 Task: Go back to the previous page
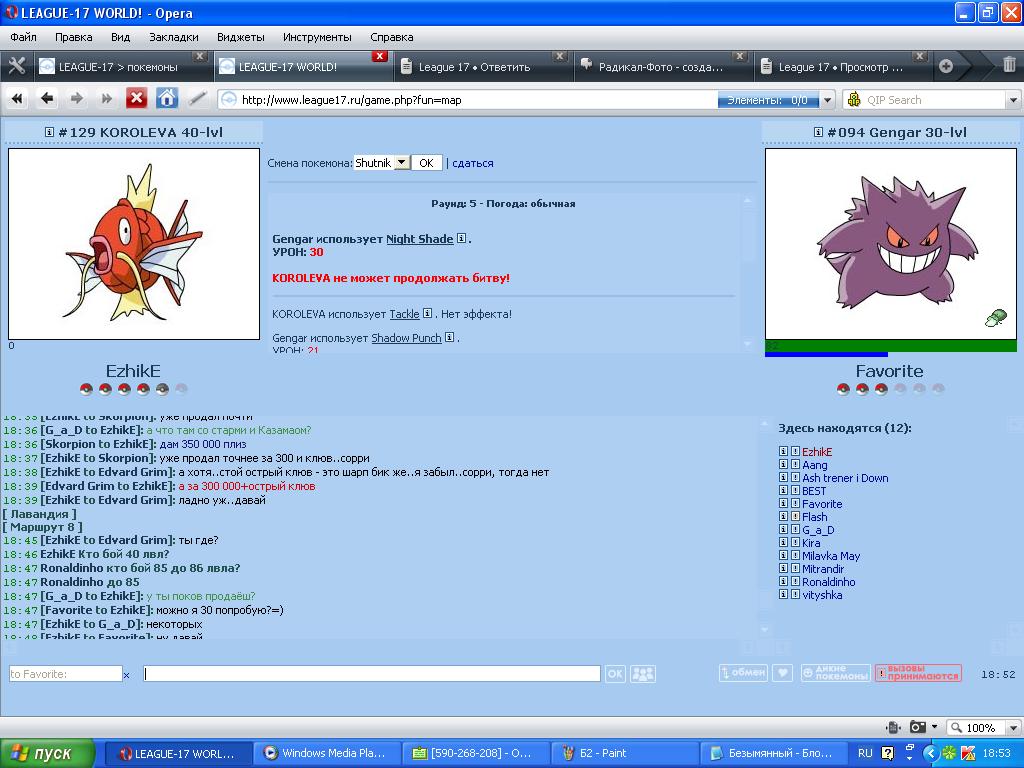tap(46, 99)
